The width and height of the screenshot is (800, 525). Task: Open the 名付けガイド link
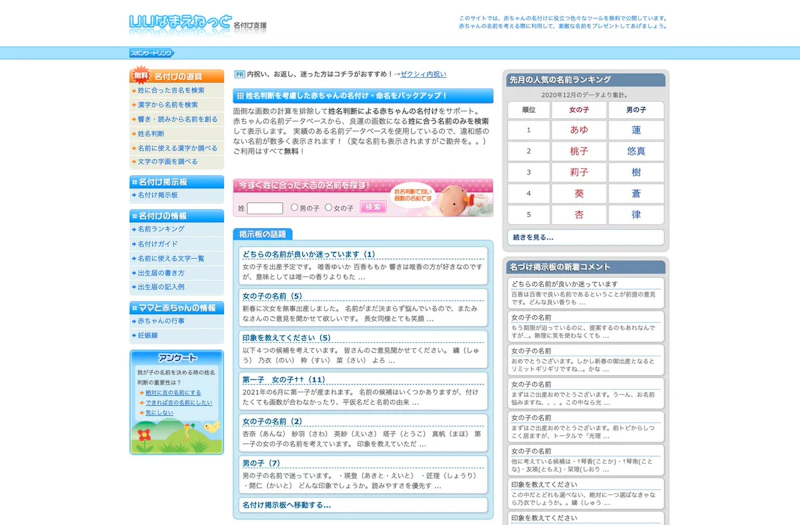(158, 244)
